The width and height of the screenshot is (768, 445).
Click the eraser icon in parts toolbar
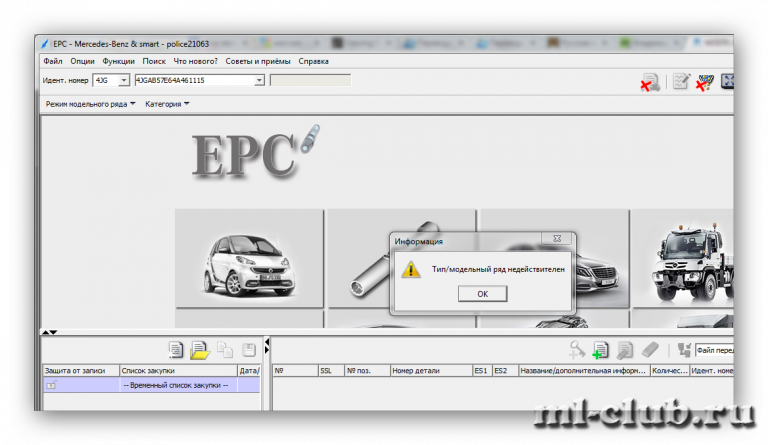[x=649, y=350]
